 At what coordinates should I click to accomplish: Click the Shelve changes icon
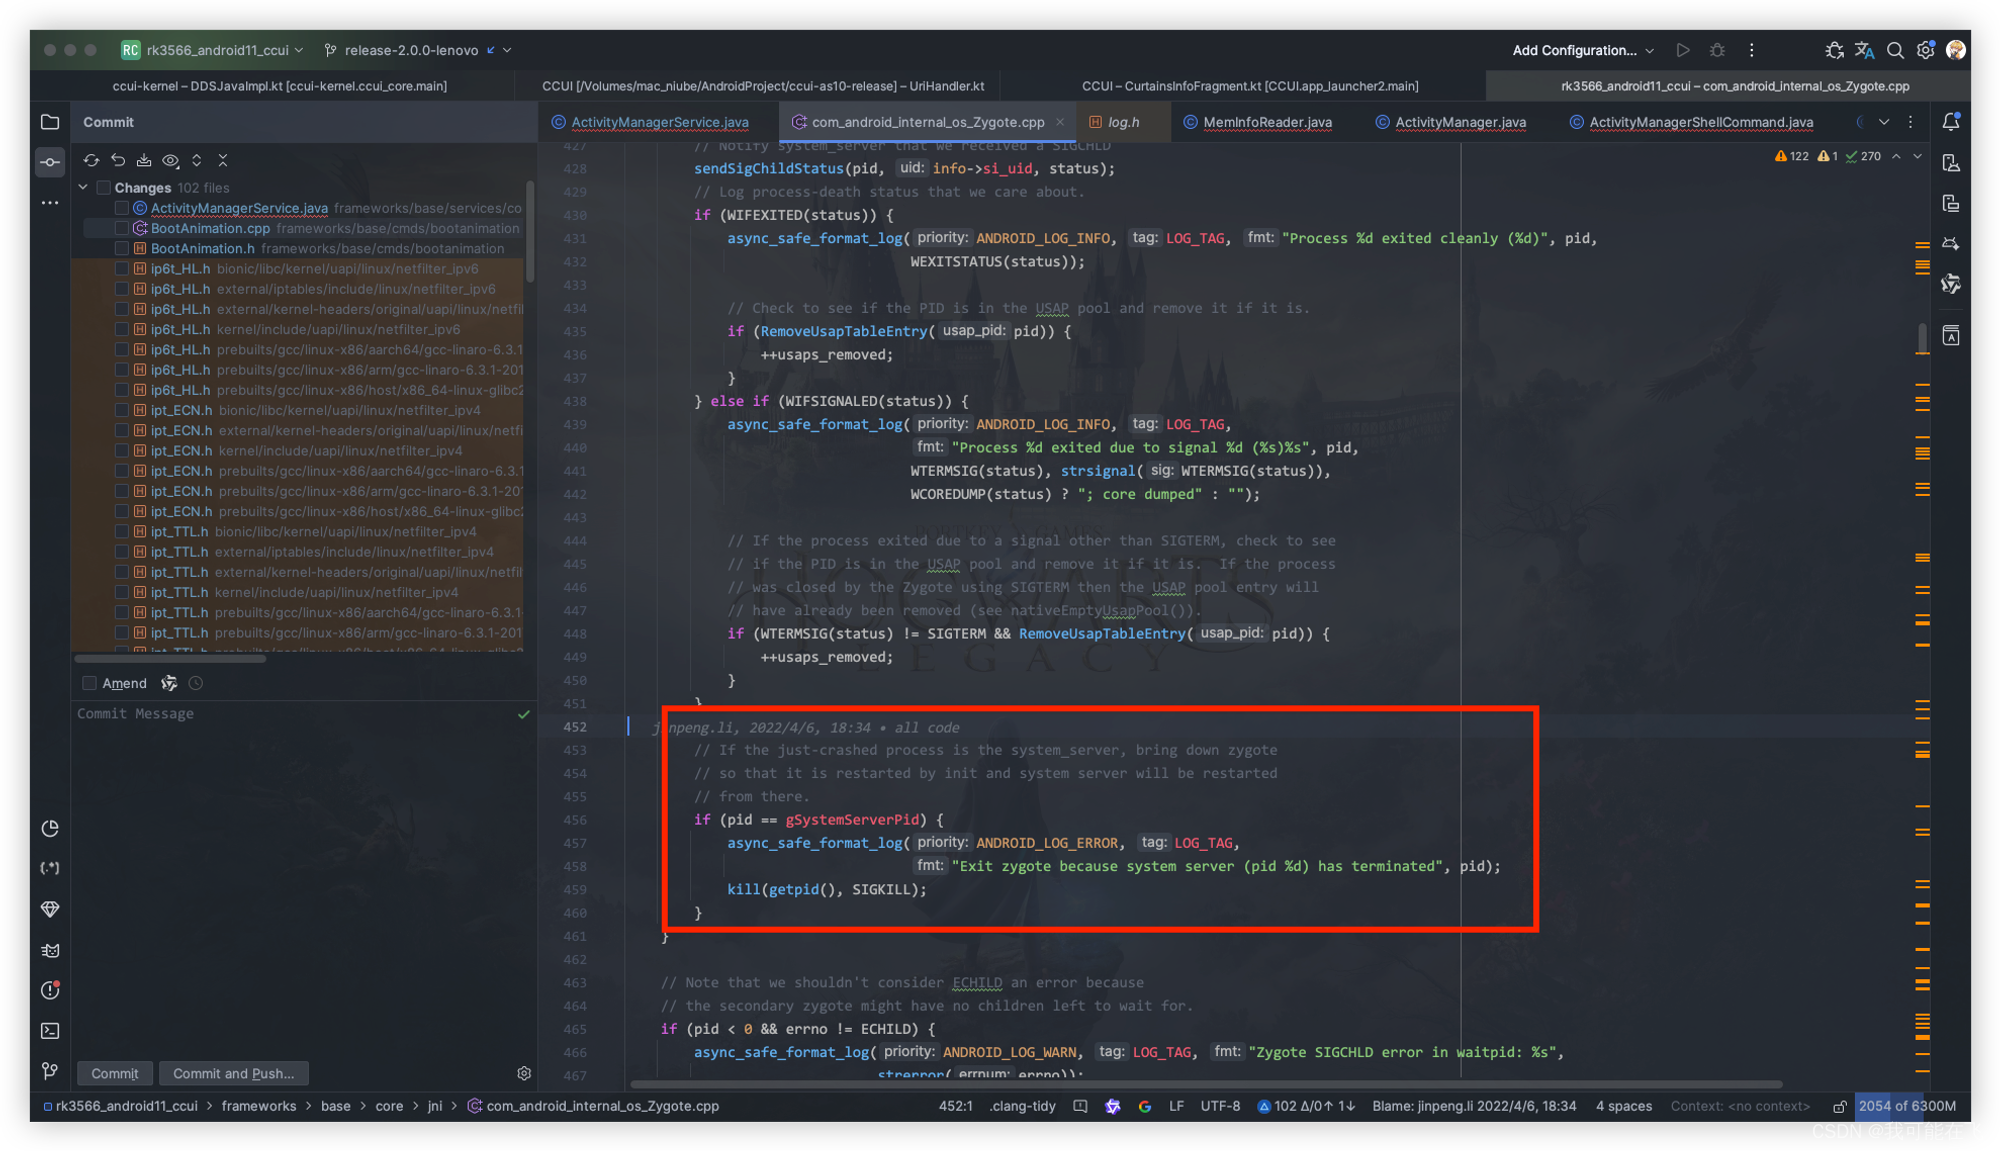(144, 160)
